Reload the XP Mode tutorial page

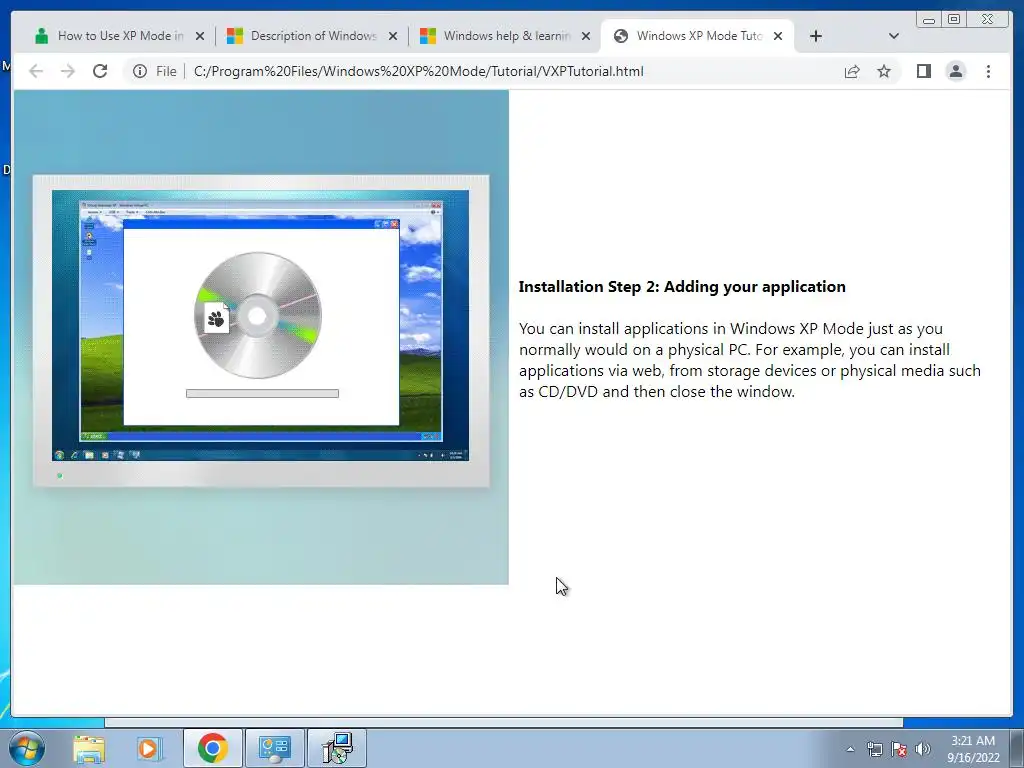pos(100,71)
